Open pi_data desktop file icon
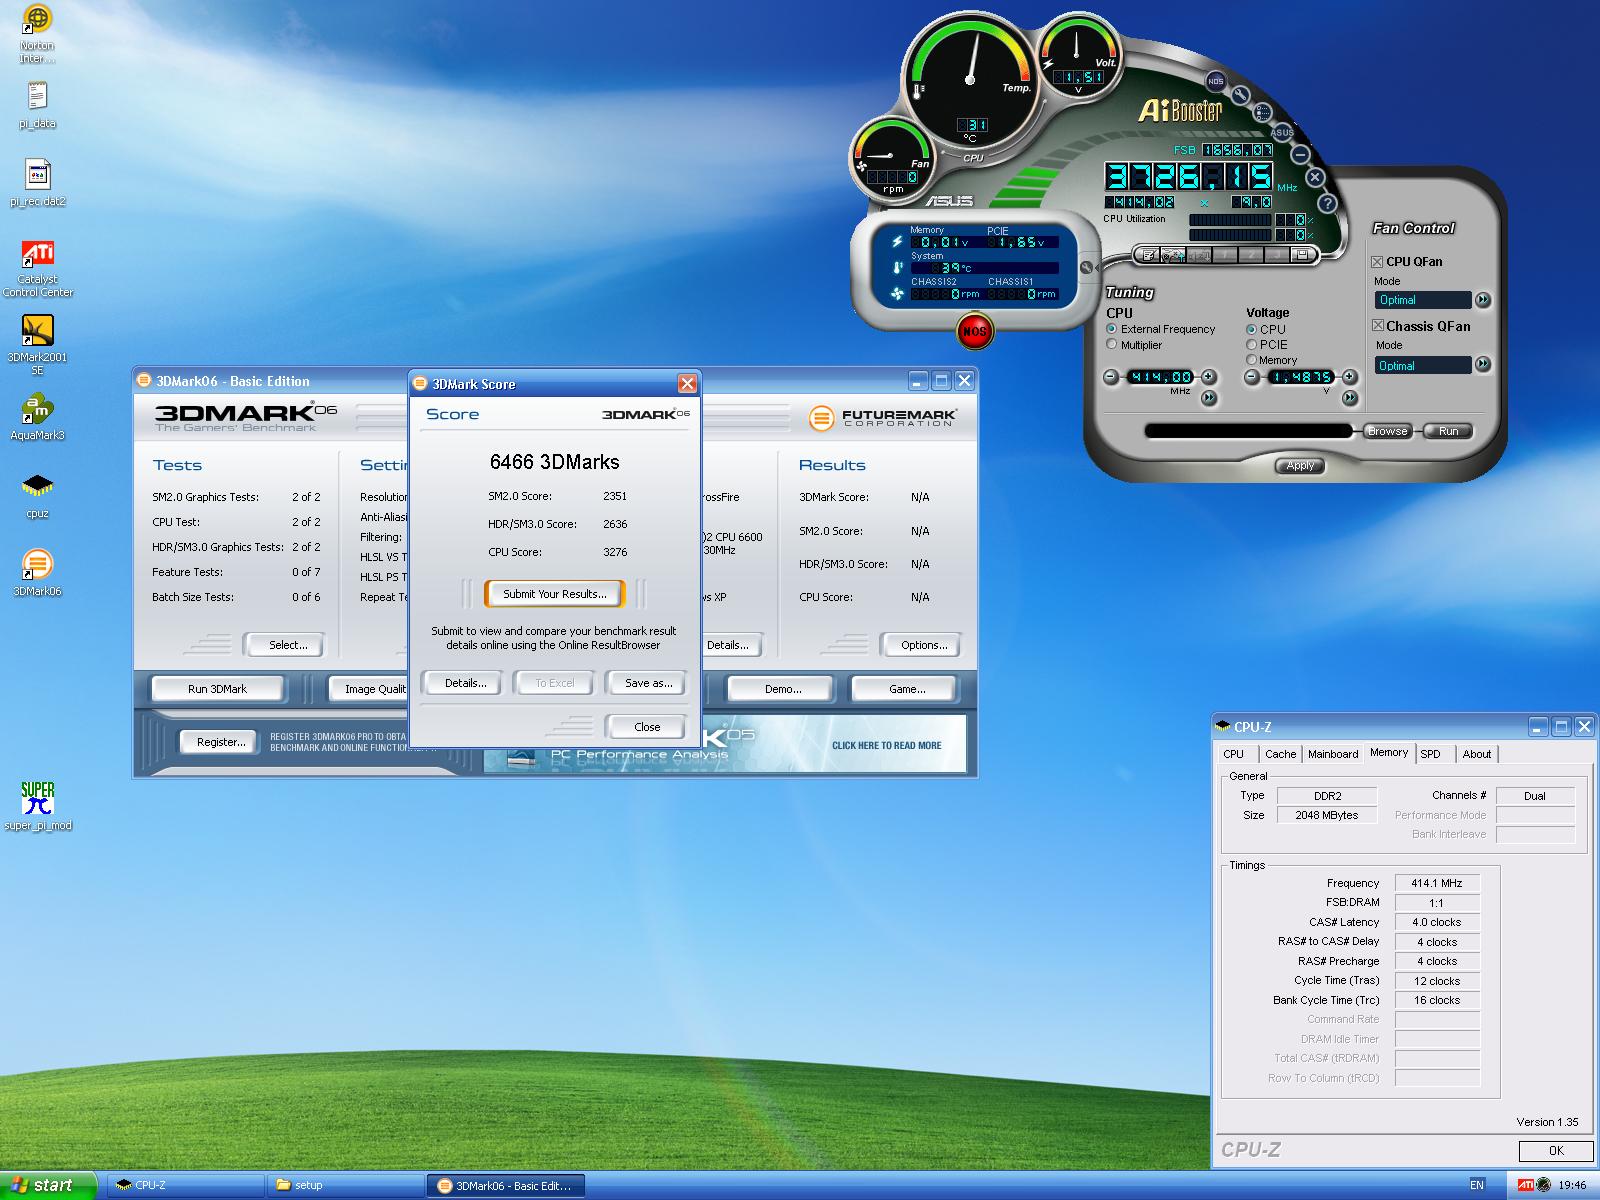1600x1200 pixels. click(37, 106)
